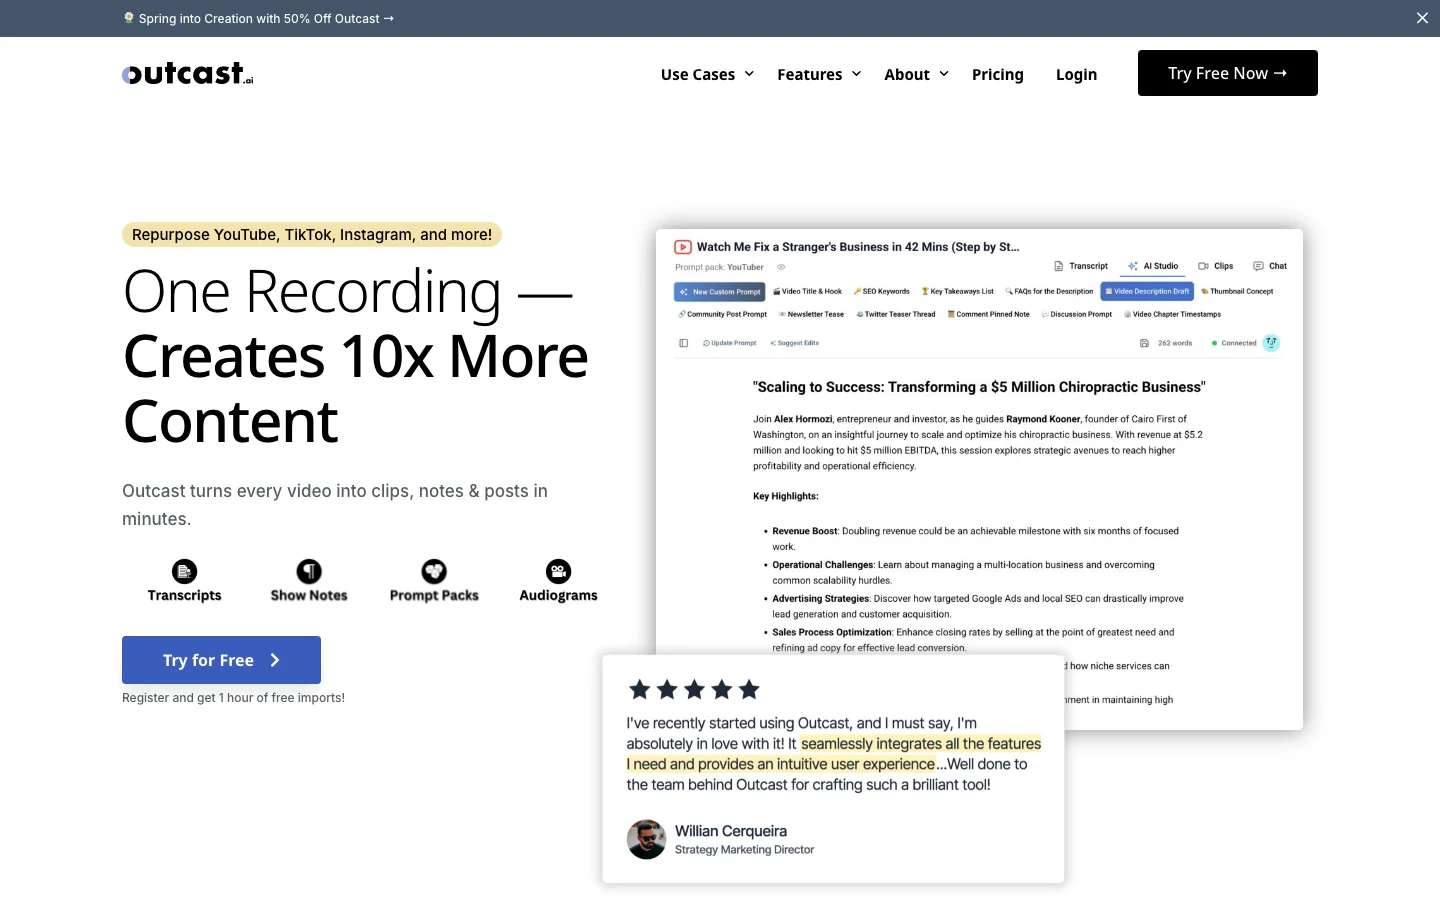
Task: Click the Connected status indicator
Action: (1234, 343)
